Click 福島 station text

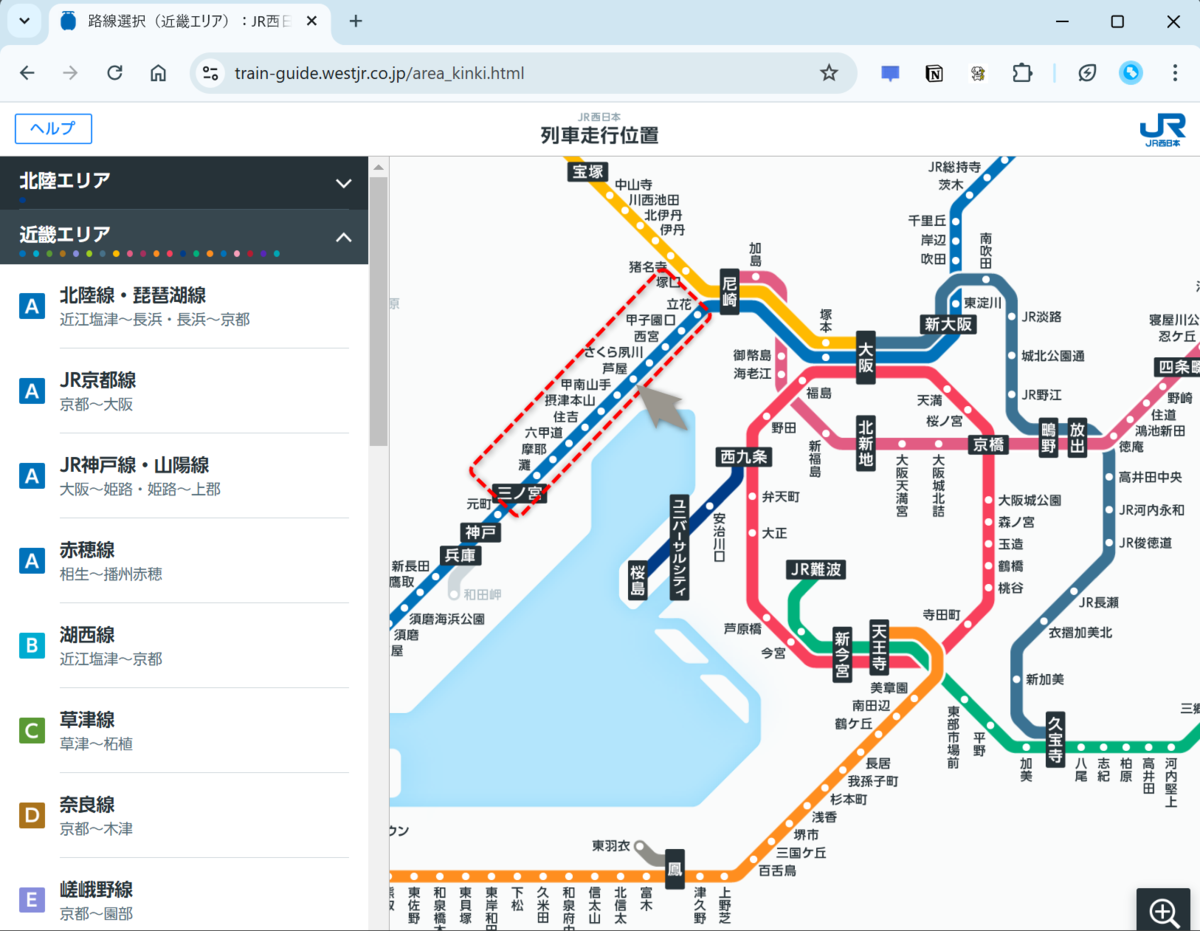819,393
